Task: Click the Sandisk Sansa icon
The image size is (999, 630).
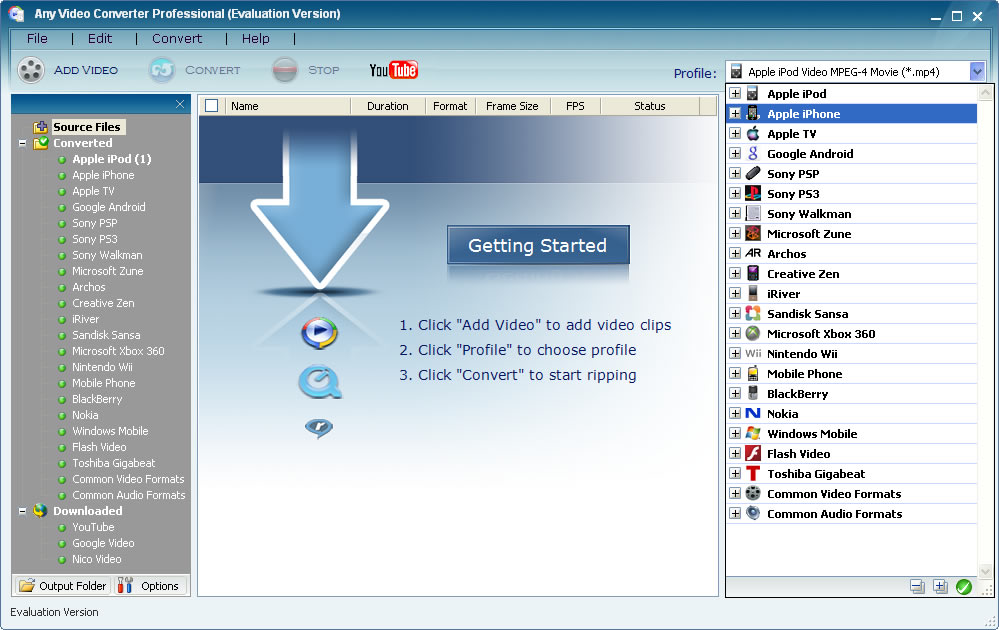Action: click(x=753, y=313)
